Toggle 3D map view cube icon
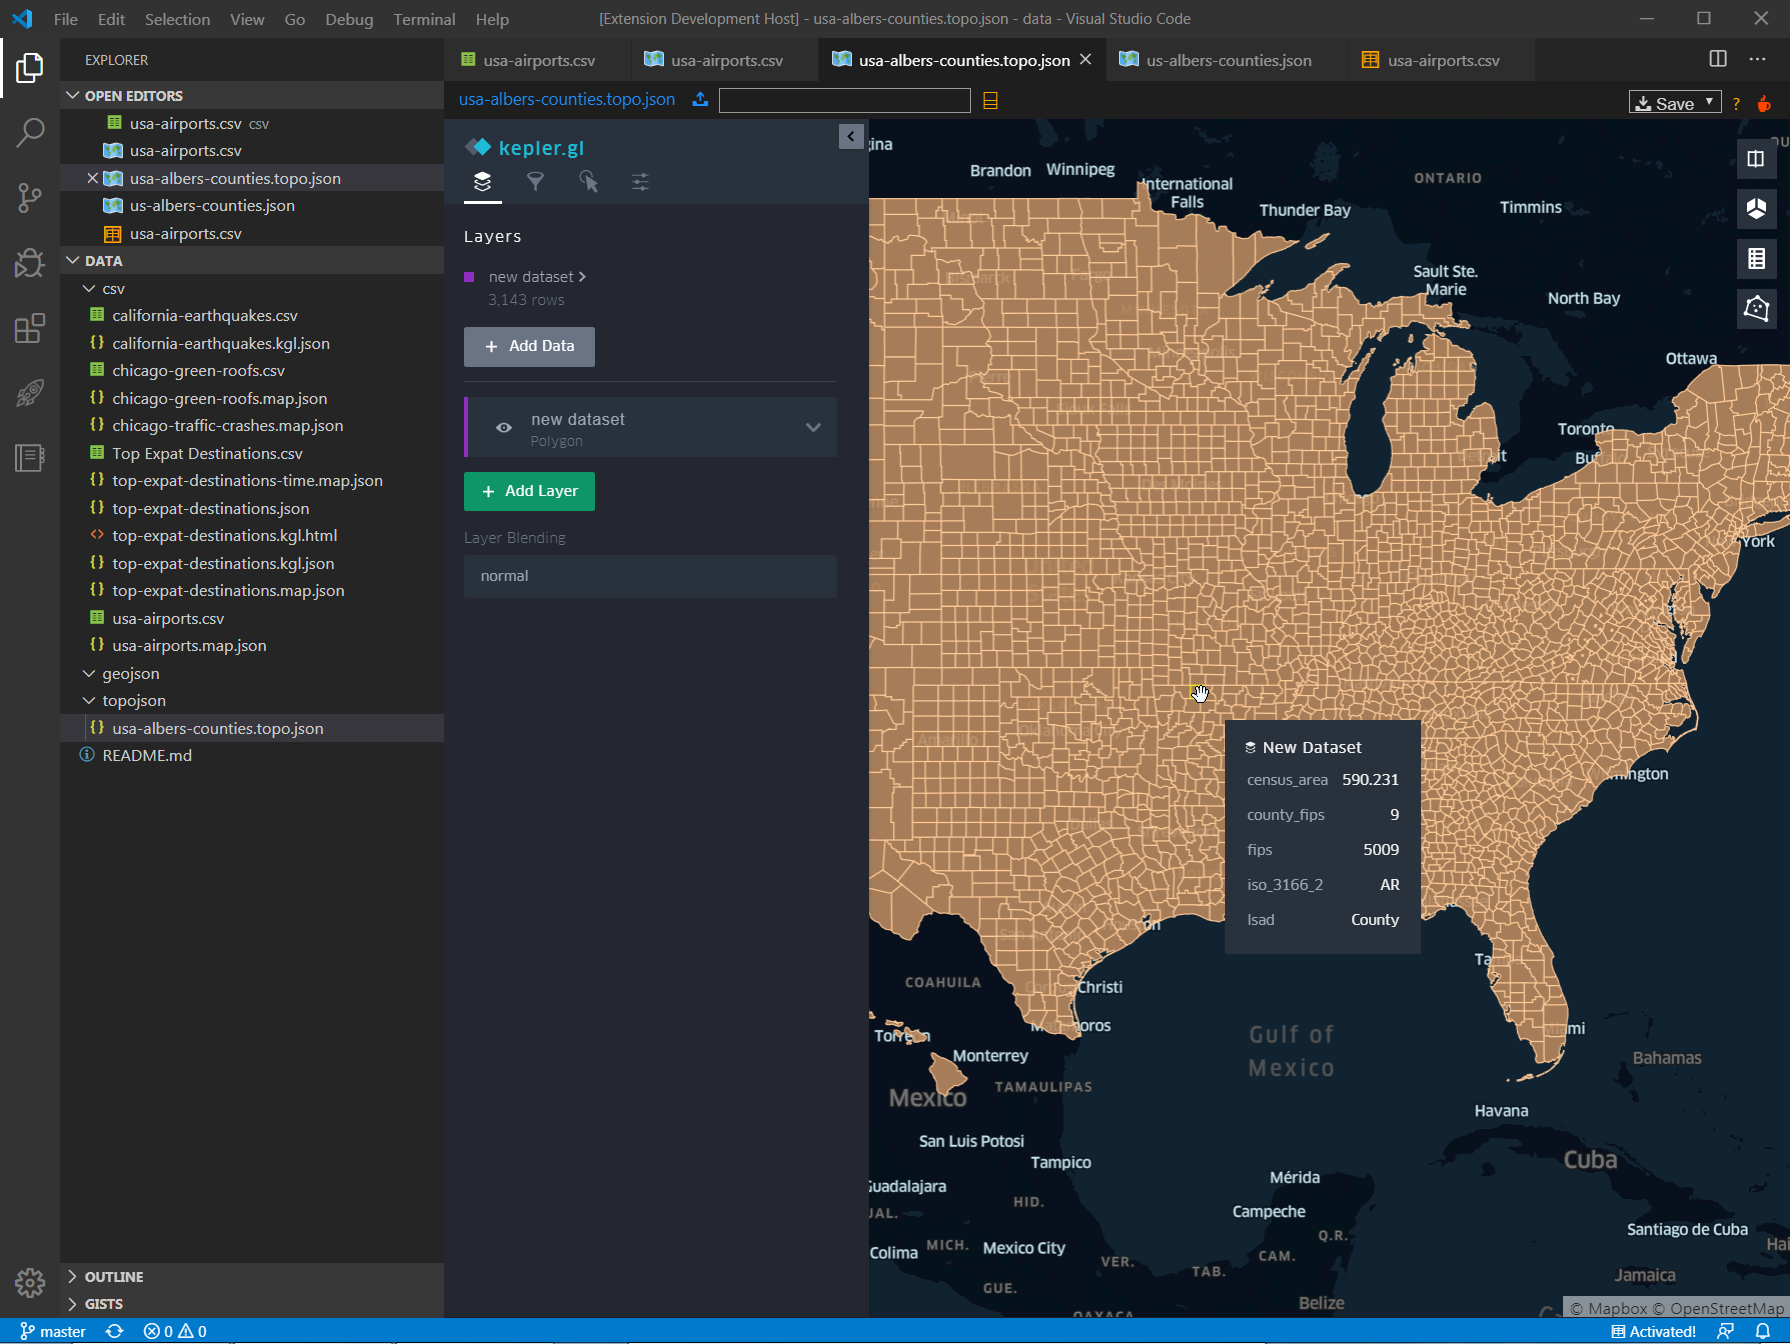The width and height of the screenshot is (1790, 1344). (x=1756, y=208)
